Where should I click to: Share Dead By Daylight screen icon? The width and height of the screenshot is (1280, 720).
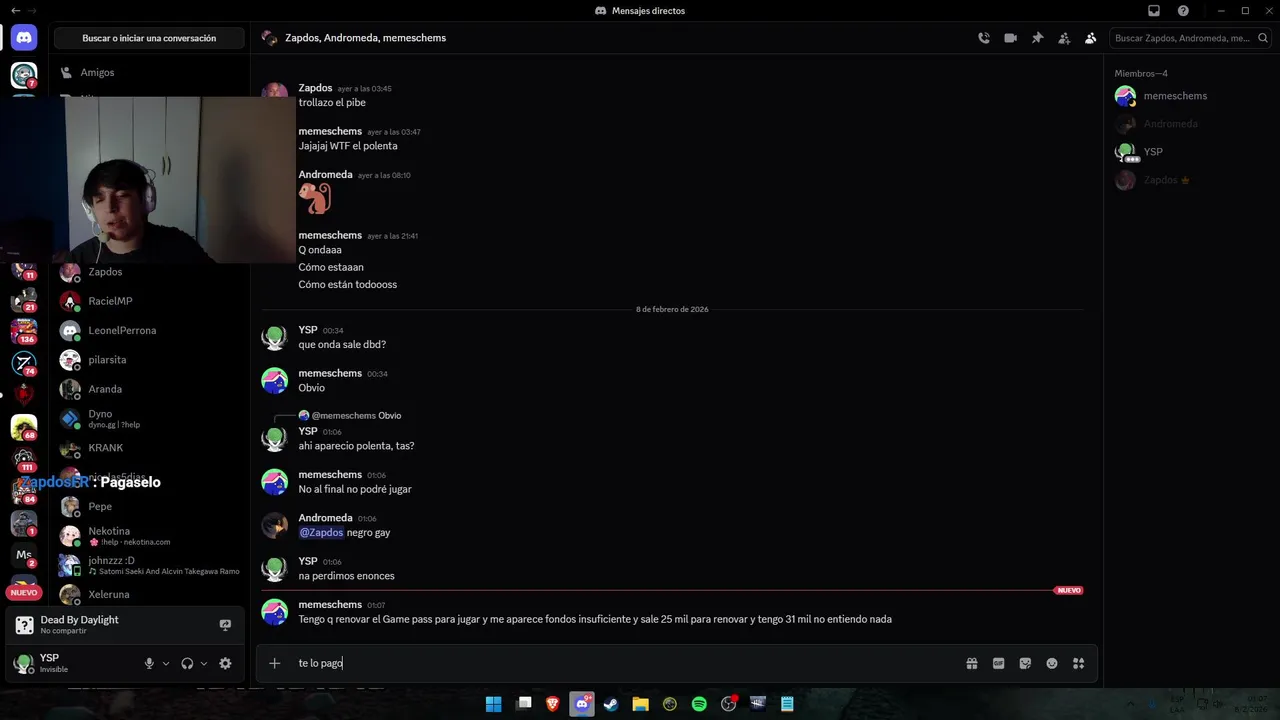[225, 625]
